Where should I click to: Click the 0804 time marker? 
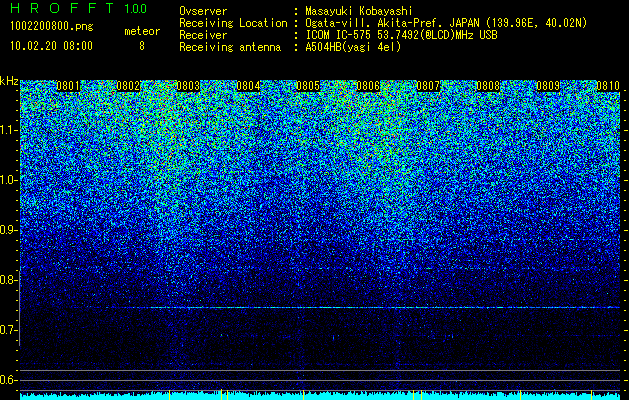(x=248, y=86)
